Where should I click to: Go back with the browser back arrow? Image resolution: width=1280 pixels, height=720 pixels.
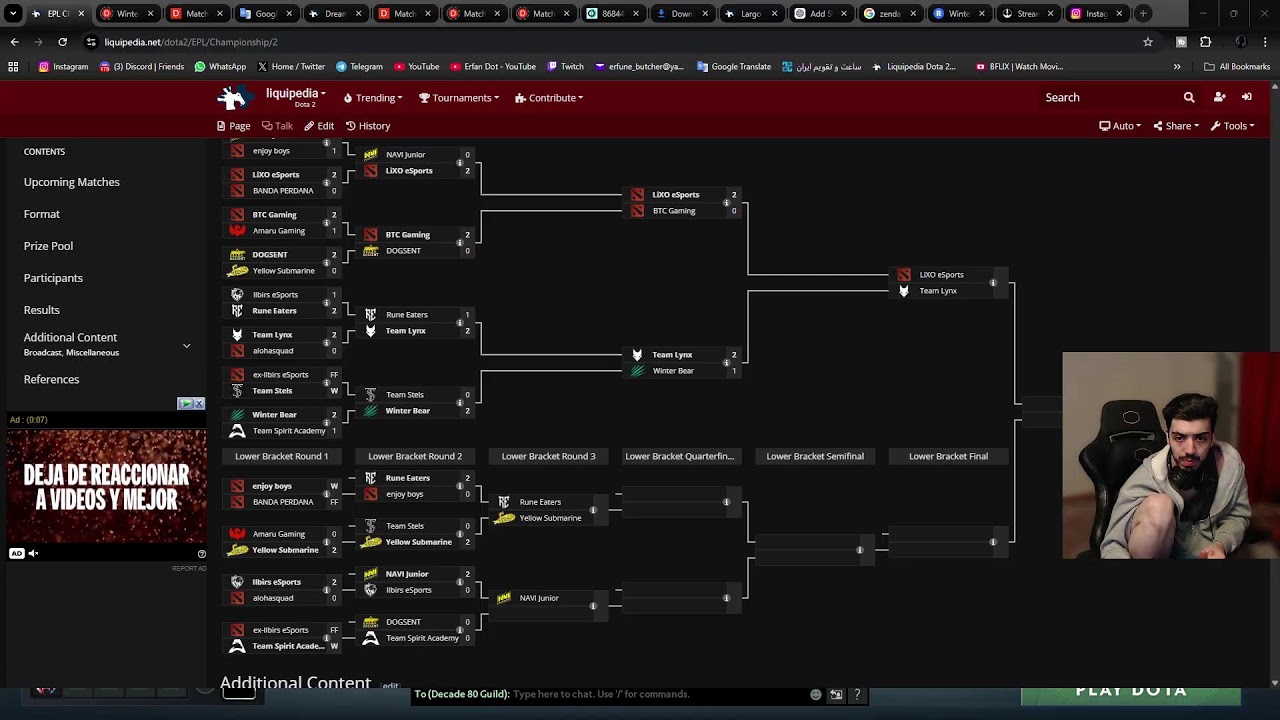14,42
